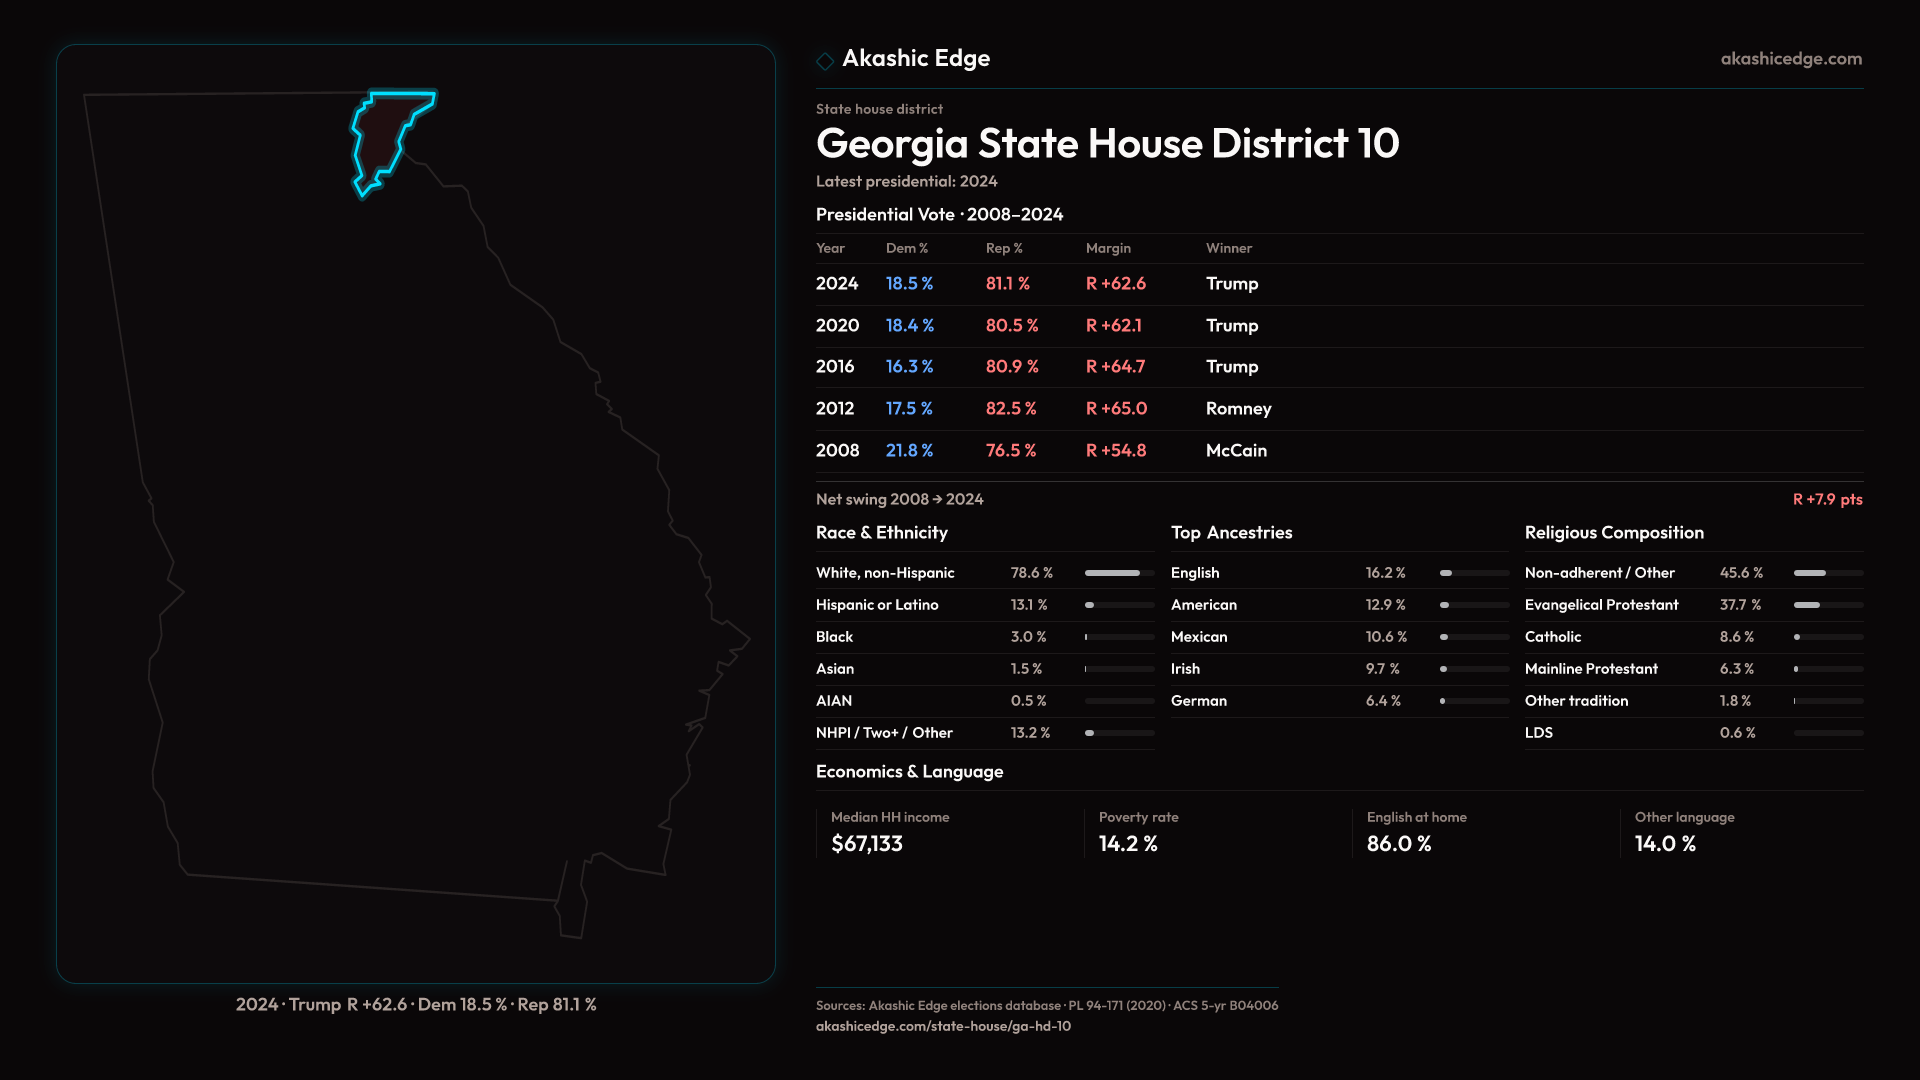This screenshot has width=1920, height=1080.
Task: Click the Georgia State House District 10 title
Action: [x=1107, y=144]
